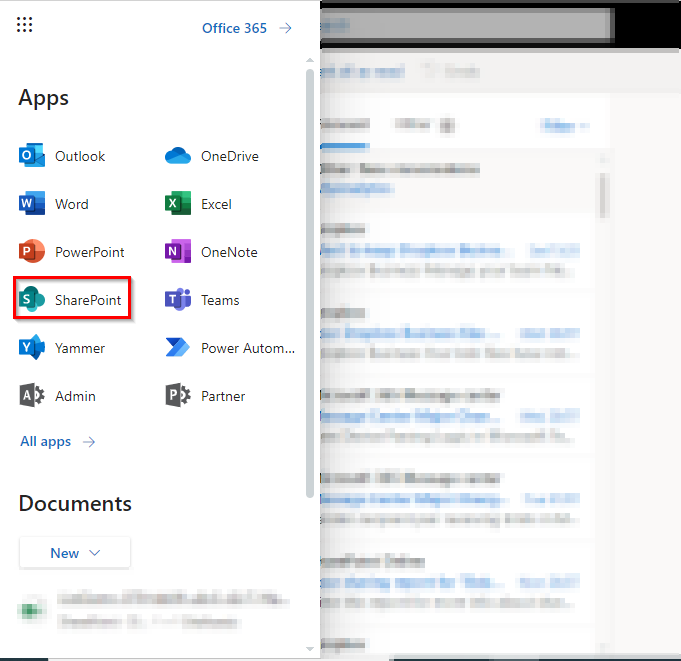
Task: Click the Word text label
Action: click(72, 204)
